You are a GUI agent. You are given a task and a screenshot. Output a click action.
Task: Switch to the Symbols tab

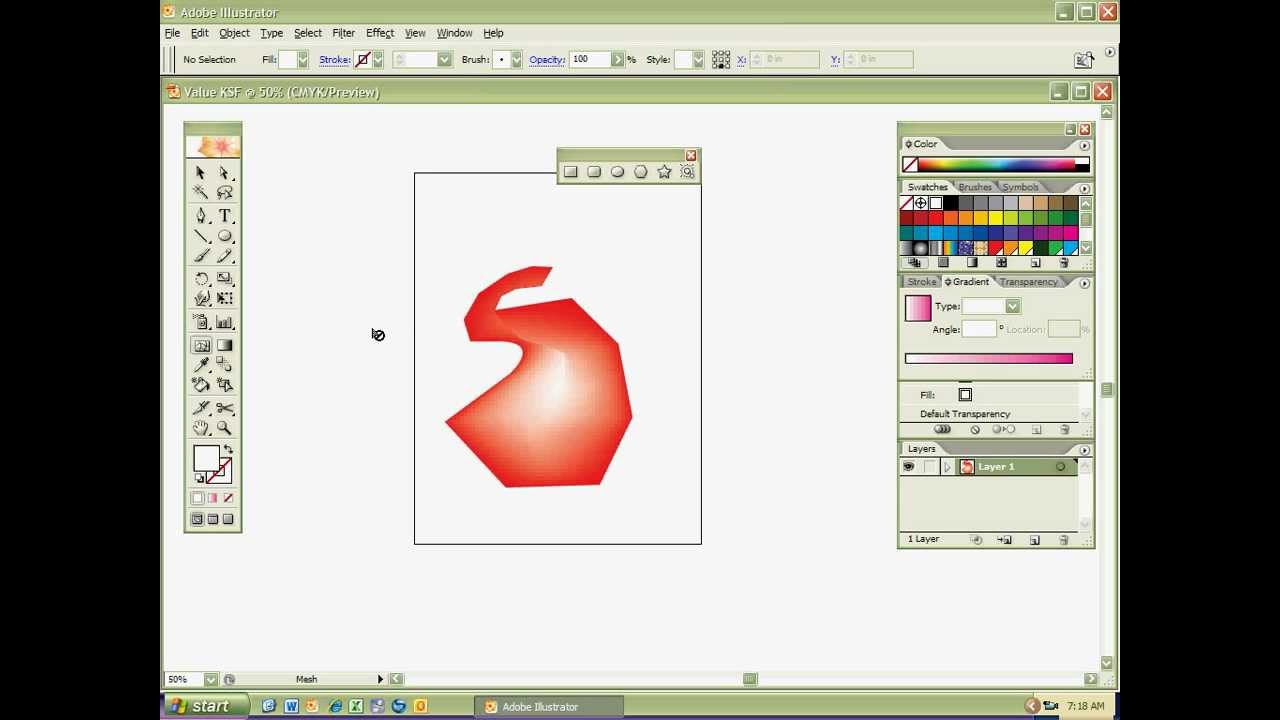(1020, 187)
